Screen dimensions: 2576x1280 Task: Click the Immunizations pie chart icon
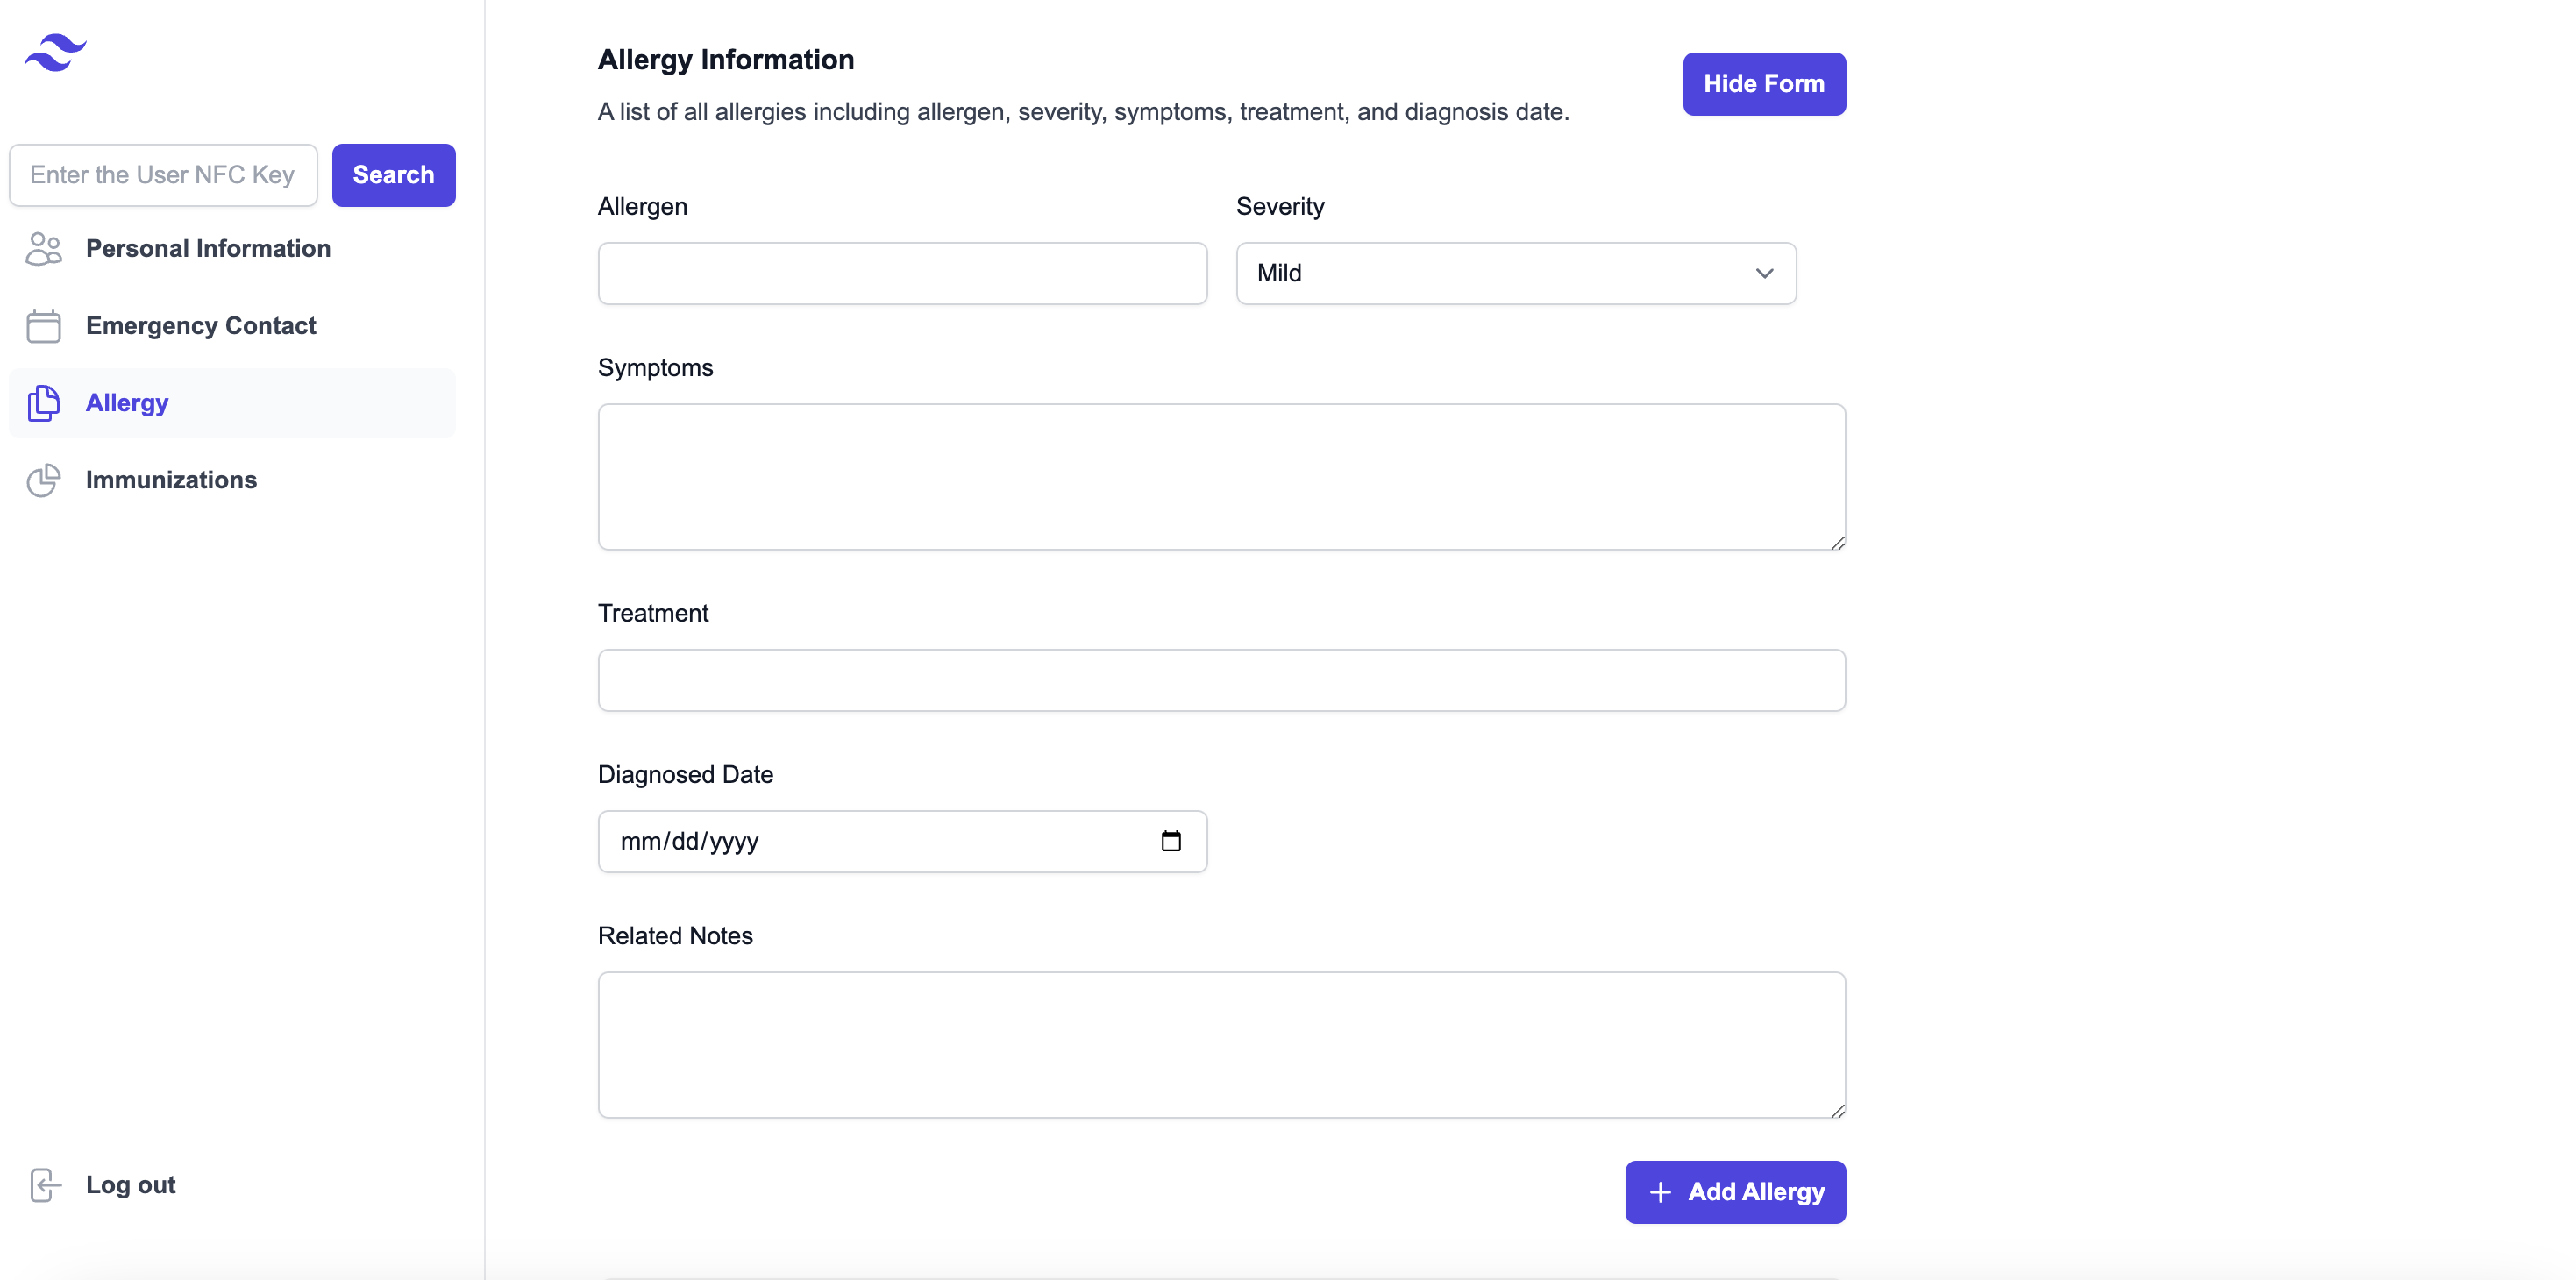coord(43,480)
